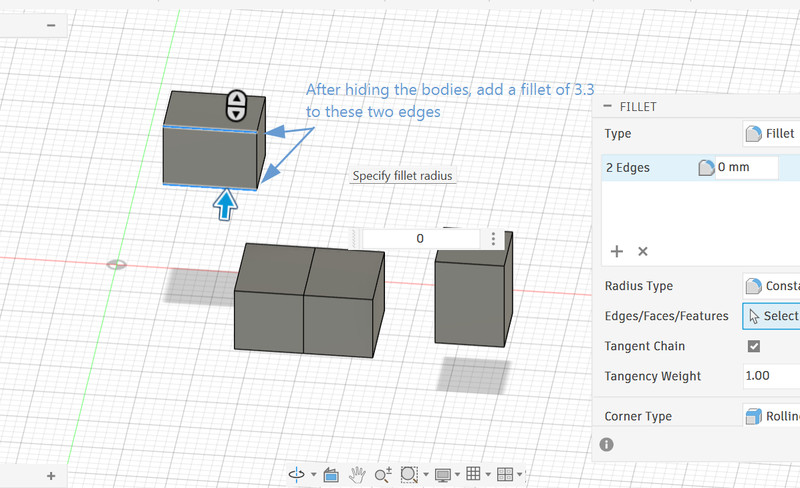
Task: Click the Edges/Faces/Features Select button
Action: (771, 316)
